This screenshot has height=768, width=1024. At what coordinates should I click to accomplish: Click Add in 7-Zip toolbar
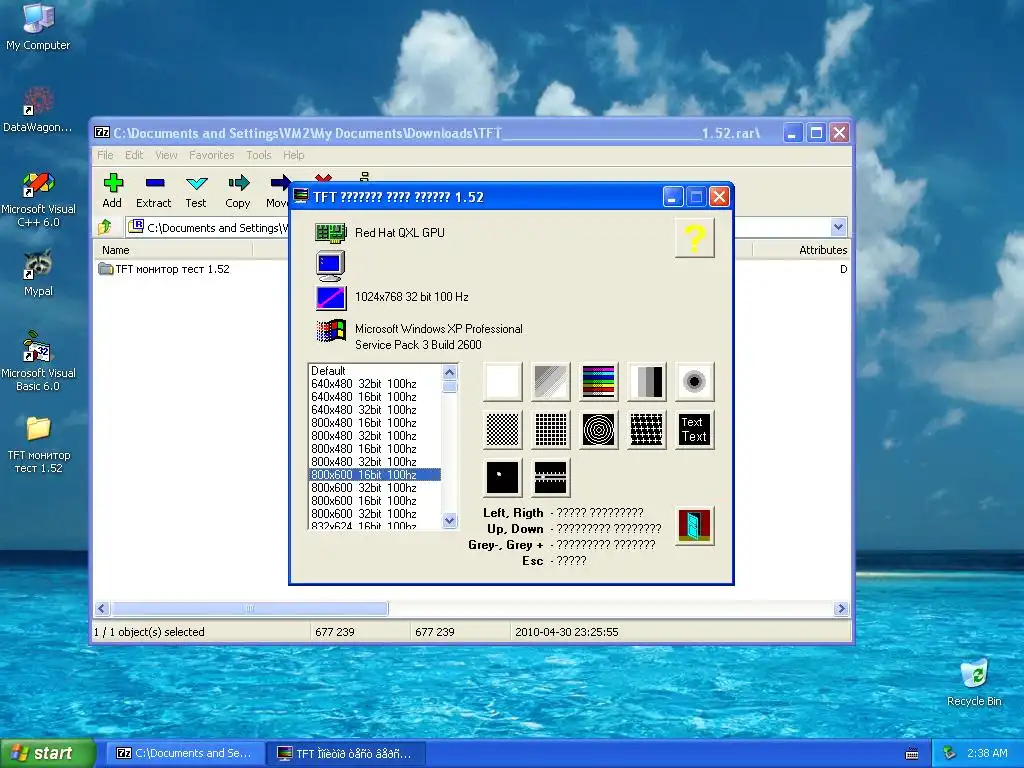click(x=112, y=191)
